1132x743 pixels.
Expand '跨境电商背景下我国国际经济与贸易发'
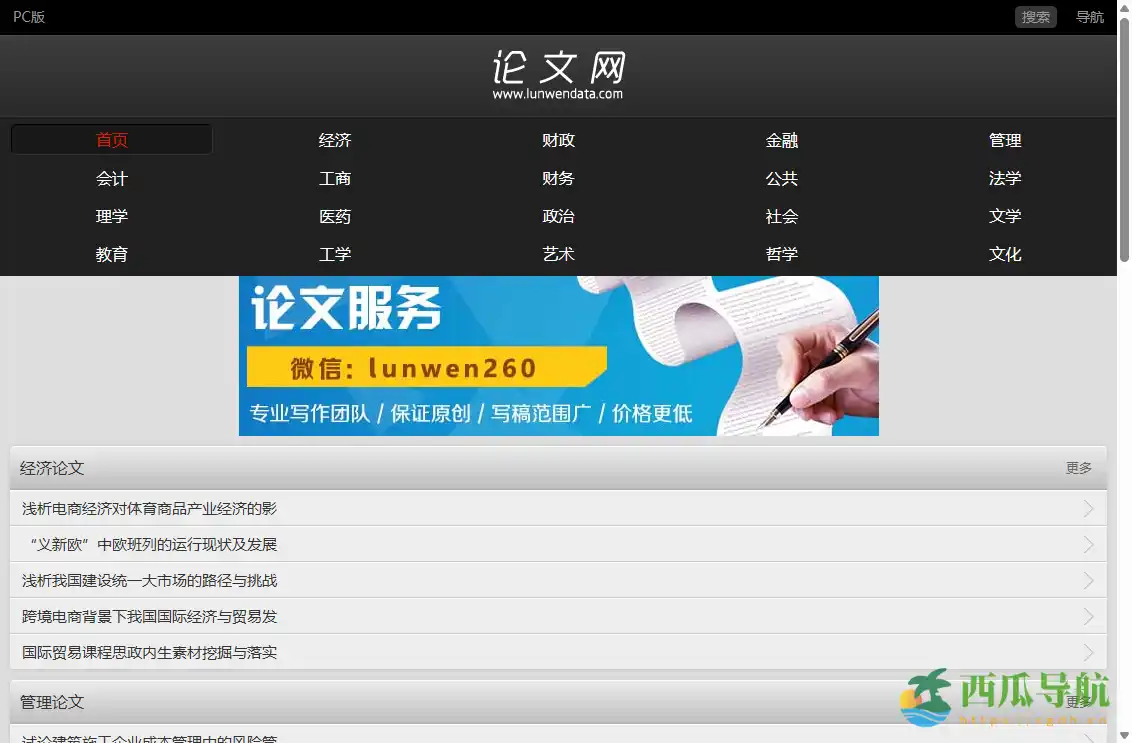click(x=1088, y=616)
